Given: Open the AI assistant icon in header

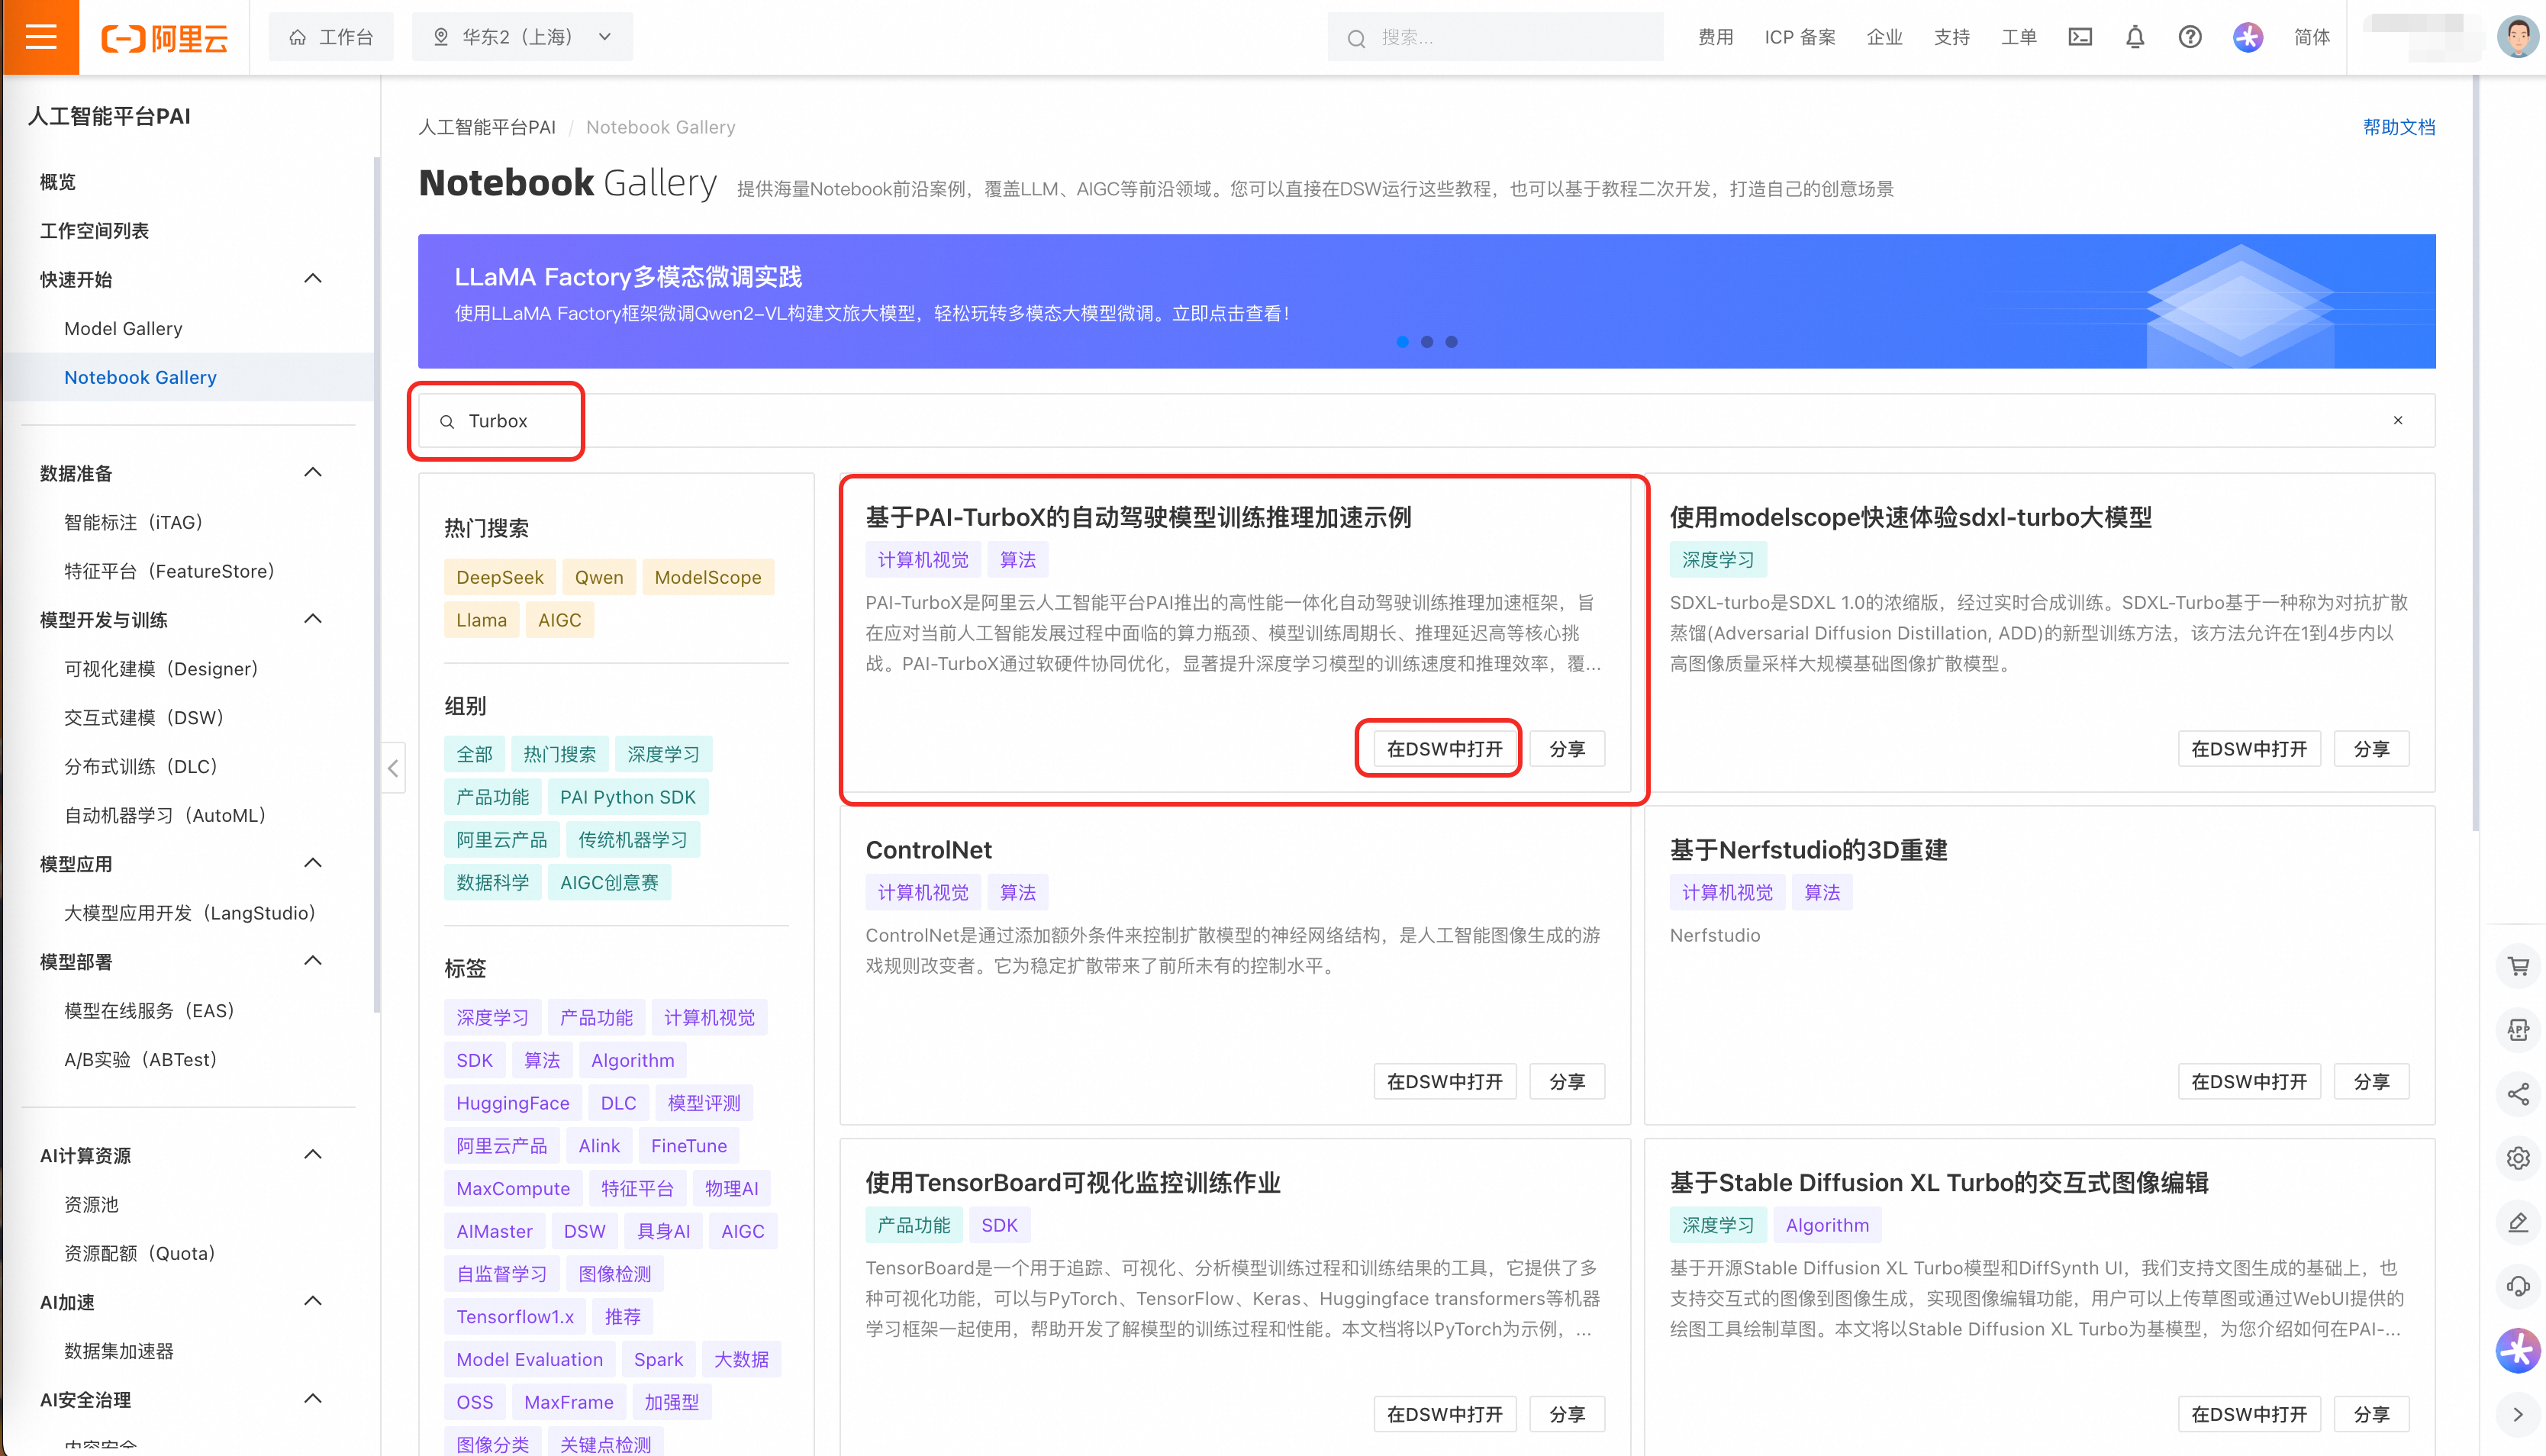Looking at the screenshot, I should click(x=2248, y=37).
